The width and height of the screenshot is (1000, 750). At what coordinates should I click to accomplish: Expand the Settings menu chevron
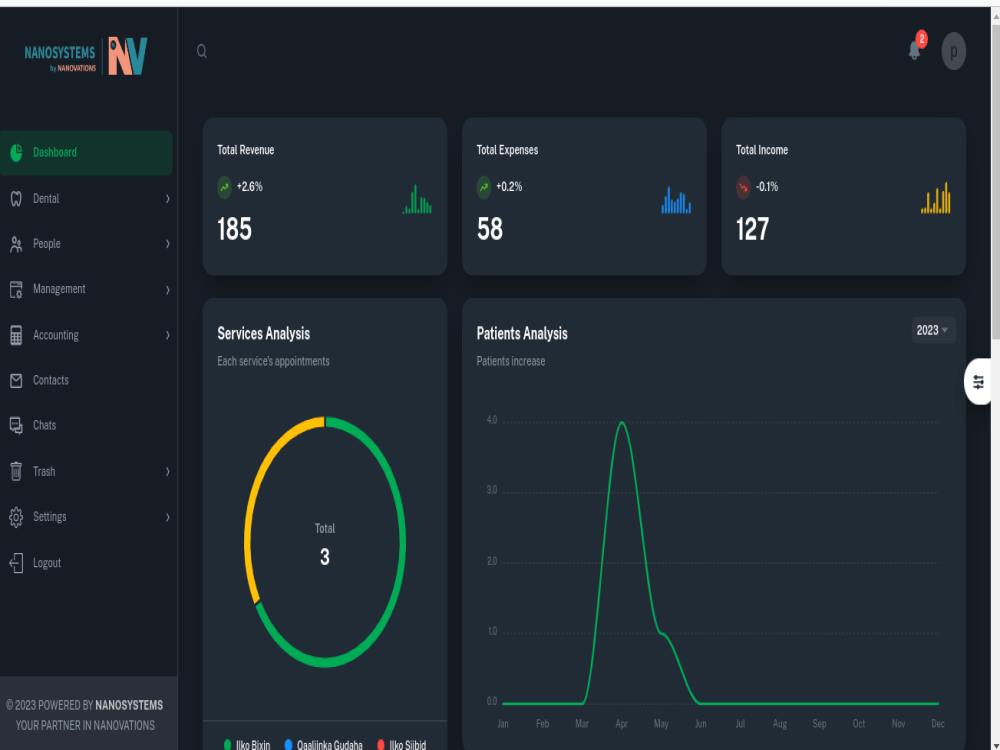click(168, 517)
